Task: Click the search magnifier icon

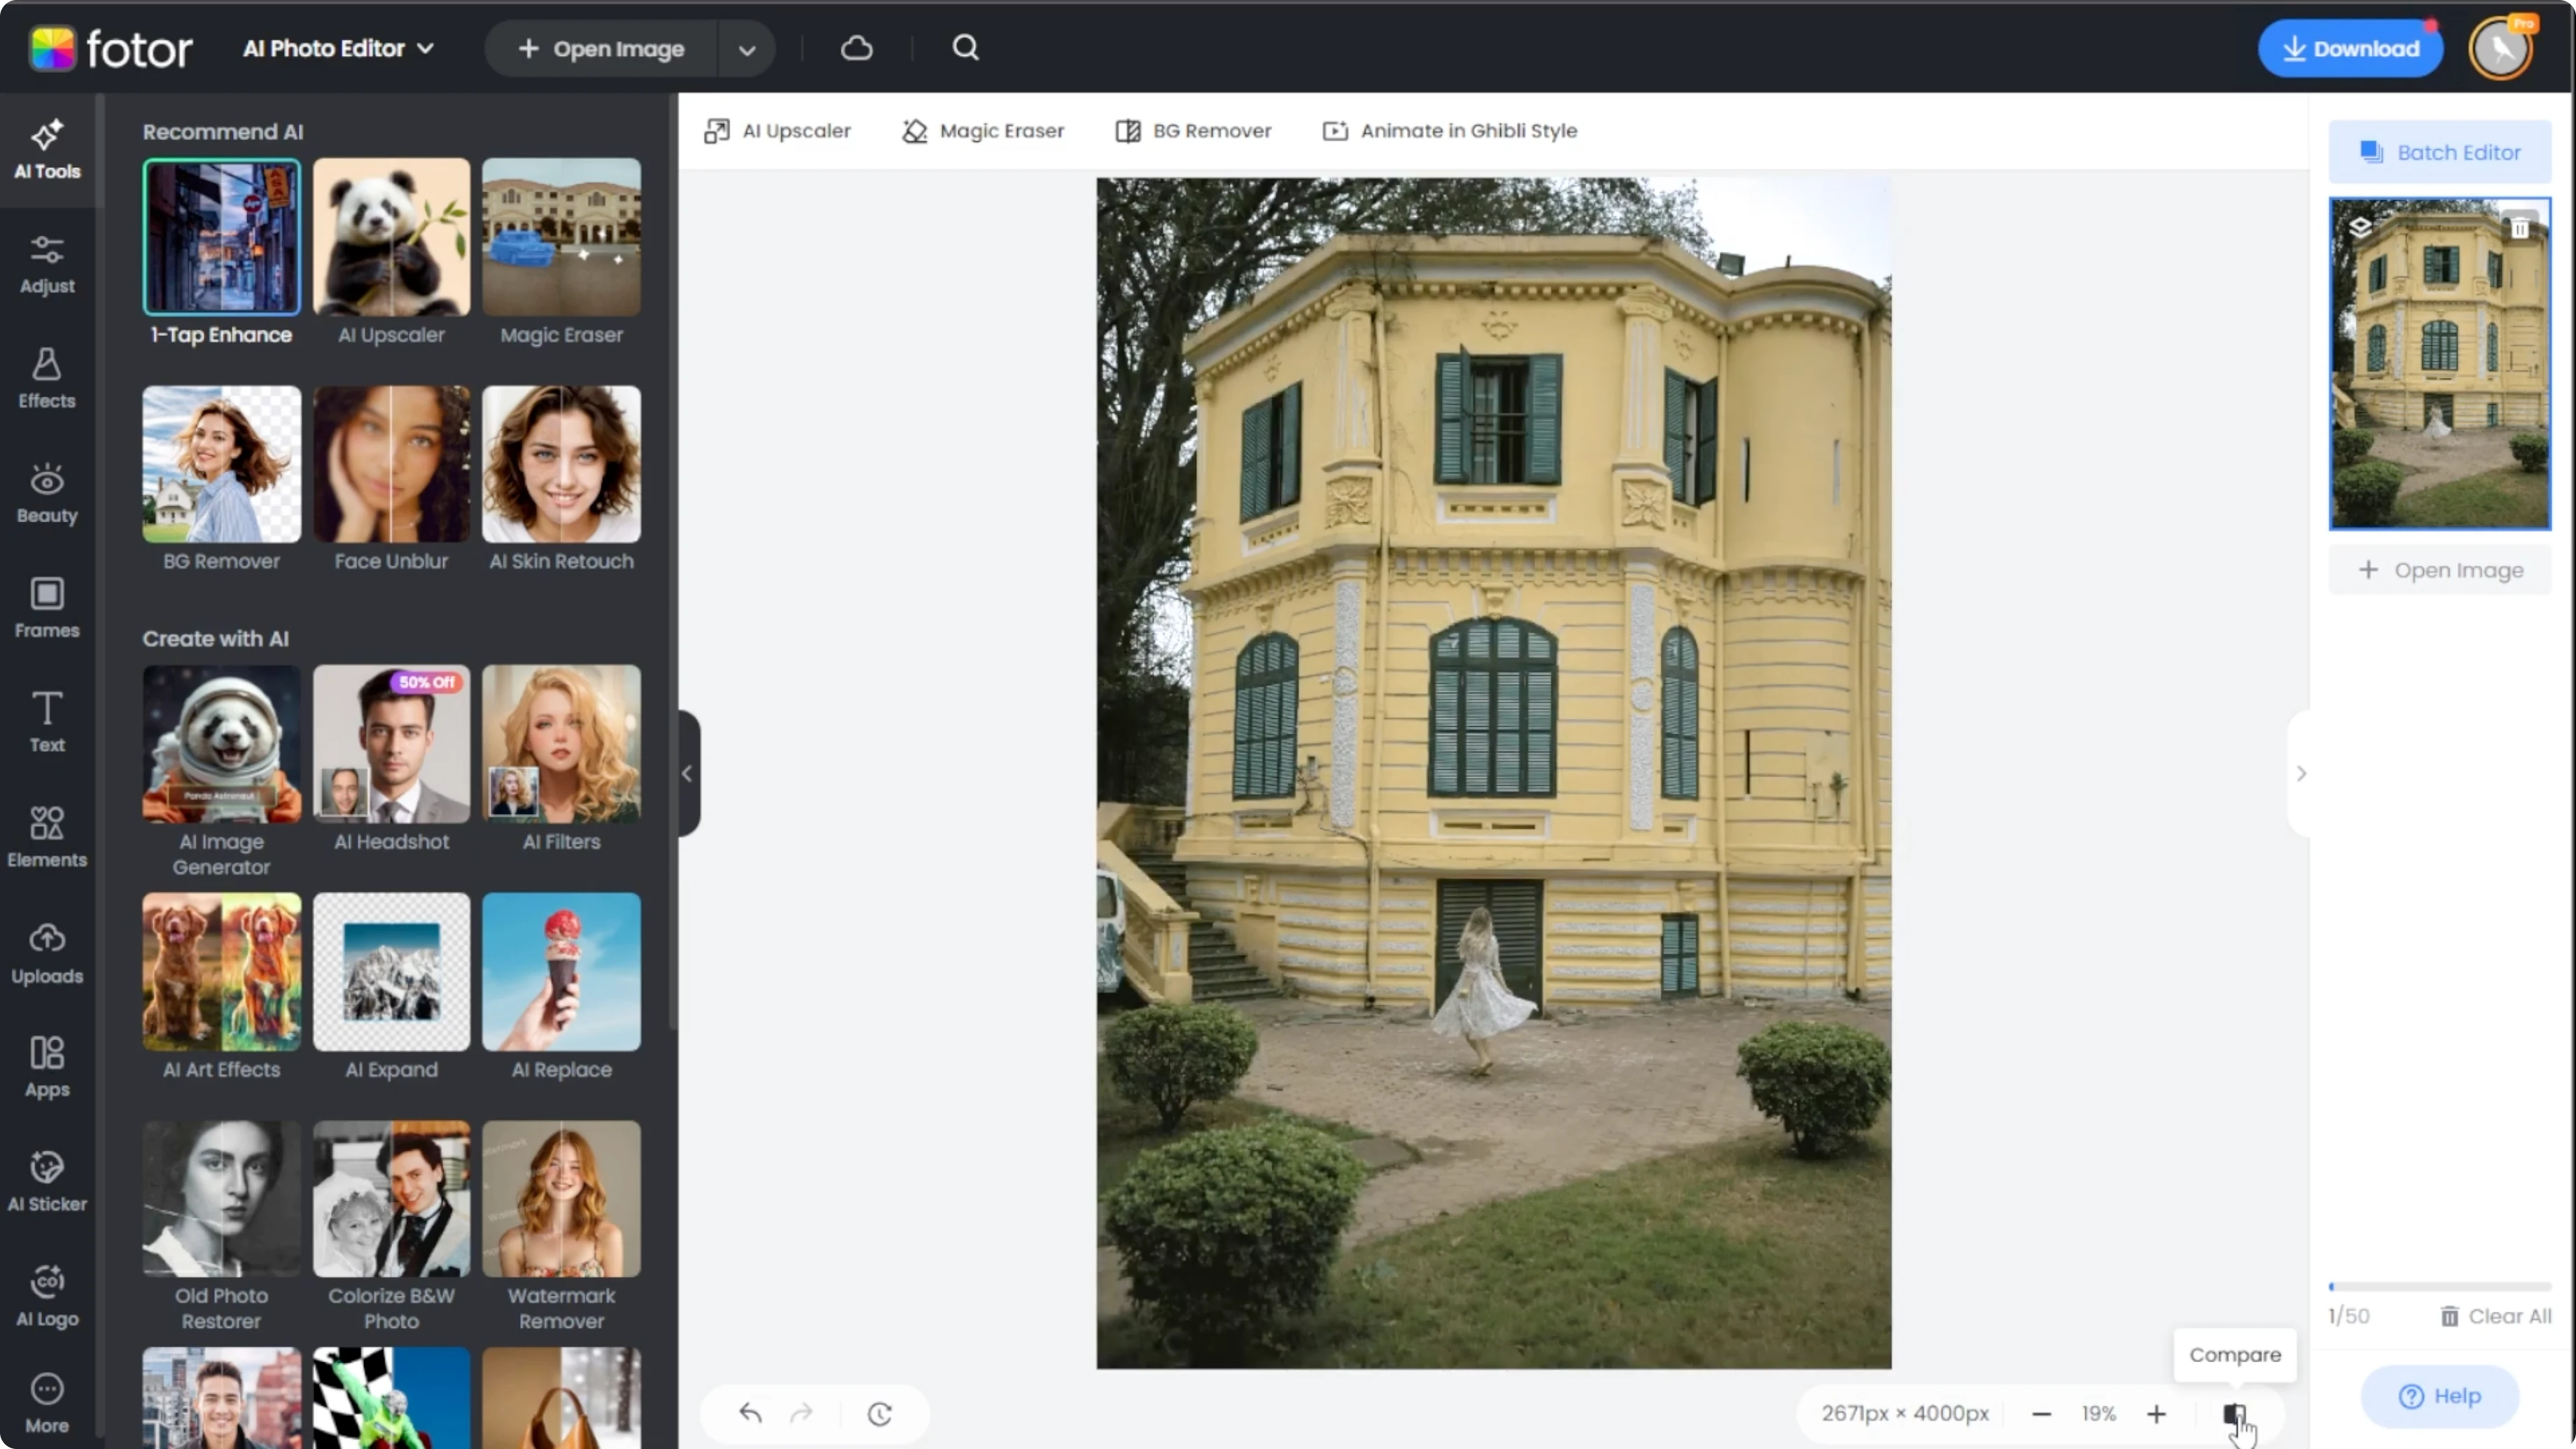Action: click(x=965, y=48)
